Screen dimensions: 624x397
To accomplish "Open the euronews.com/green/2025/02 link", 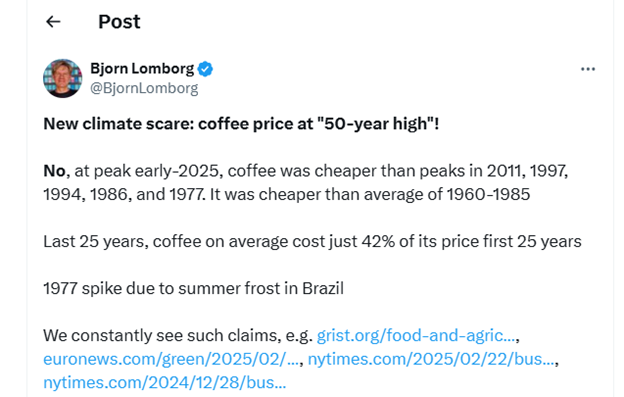I will click(x=171, y=359).
